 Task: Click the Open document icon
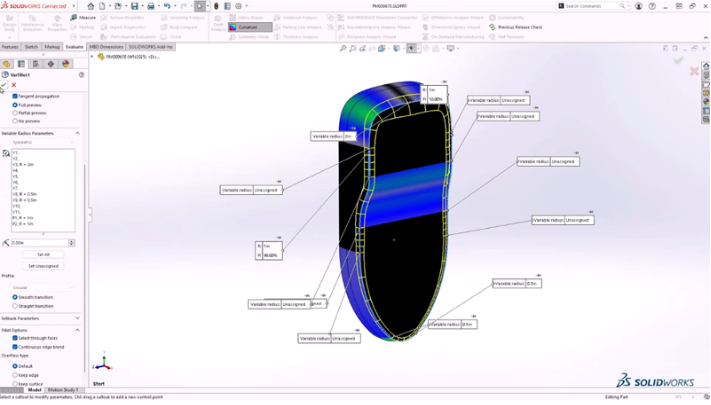pyautogui.click(x=118, y=6)
